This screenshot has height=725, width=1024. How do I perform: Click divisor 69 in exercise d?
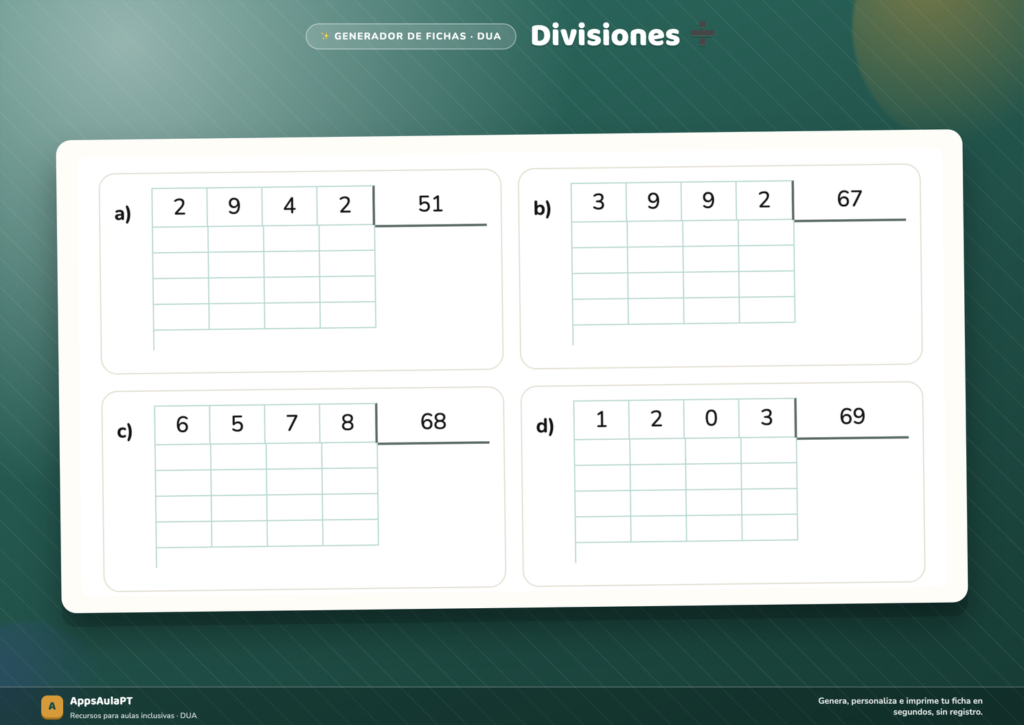(852, 416)
